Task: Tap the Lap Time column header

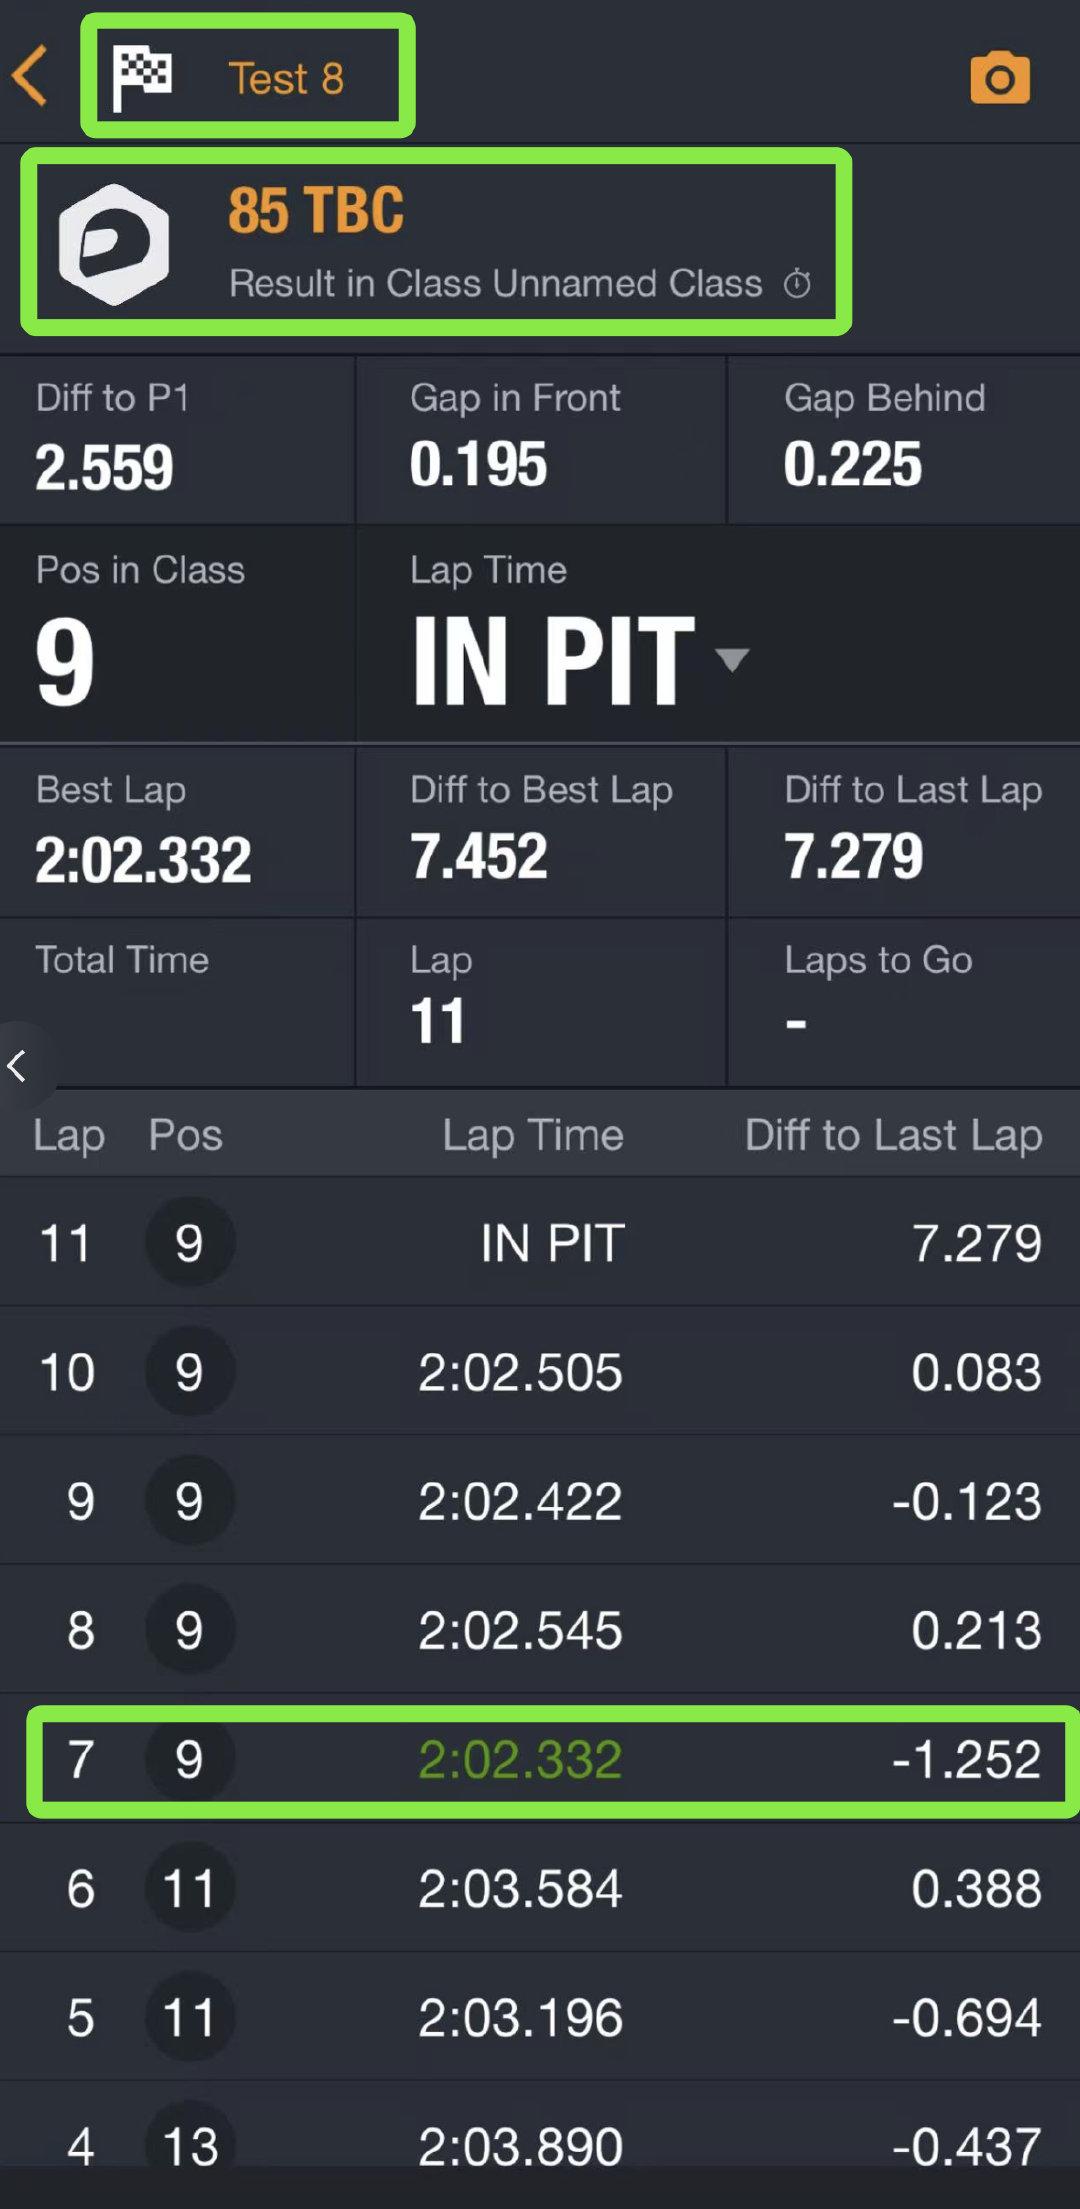Action: [533, 1135]
